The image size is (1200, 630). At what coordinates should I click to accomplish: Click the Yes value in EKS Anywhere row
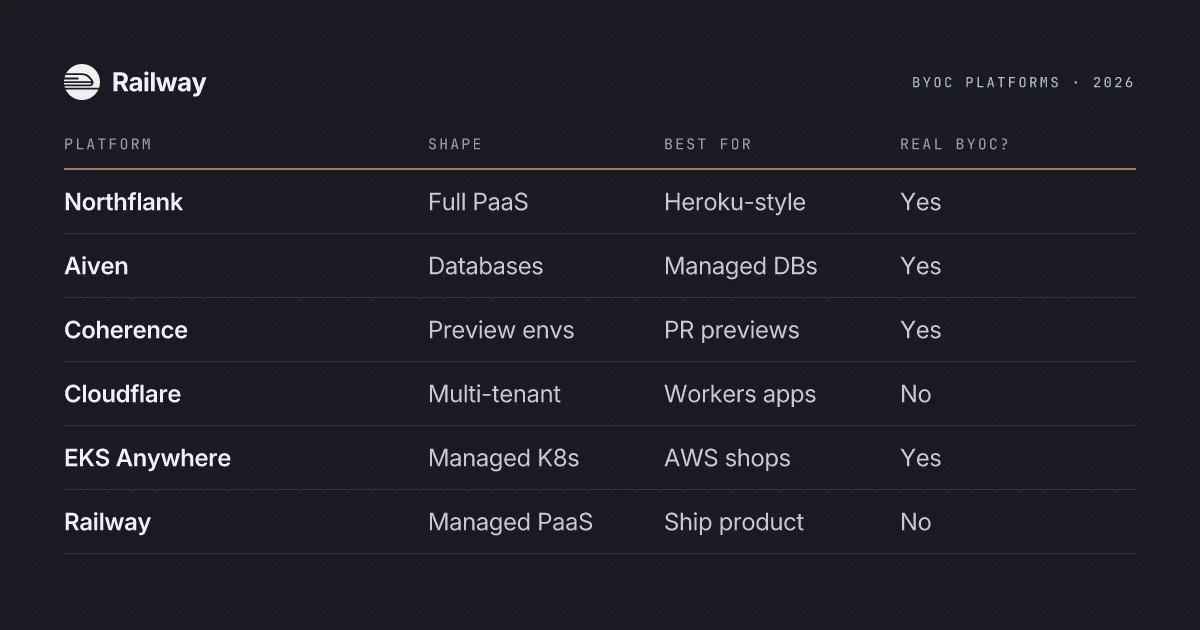click(921, 458)
